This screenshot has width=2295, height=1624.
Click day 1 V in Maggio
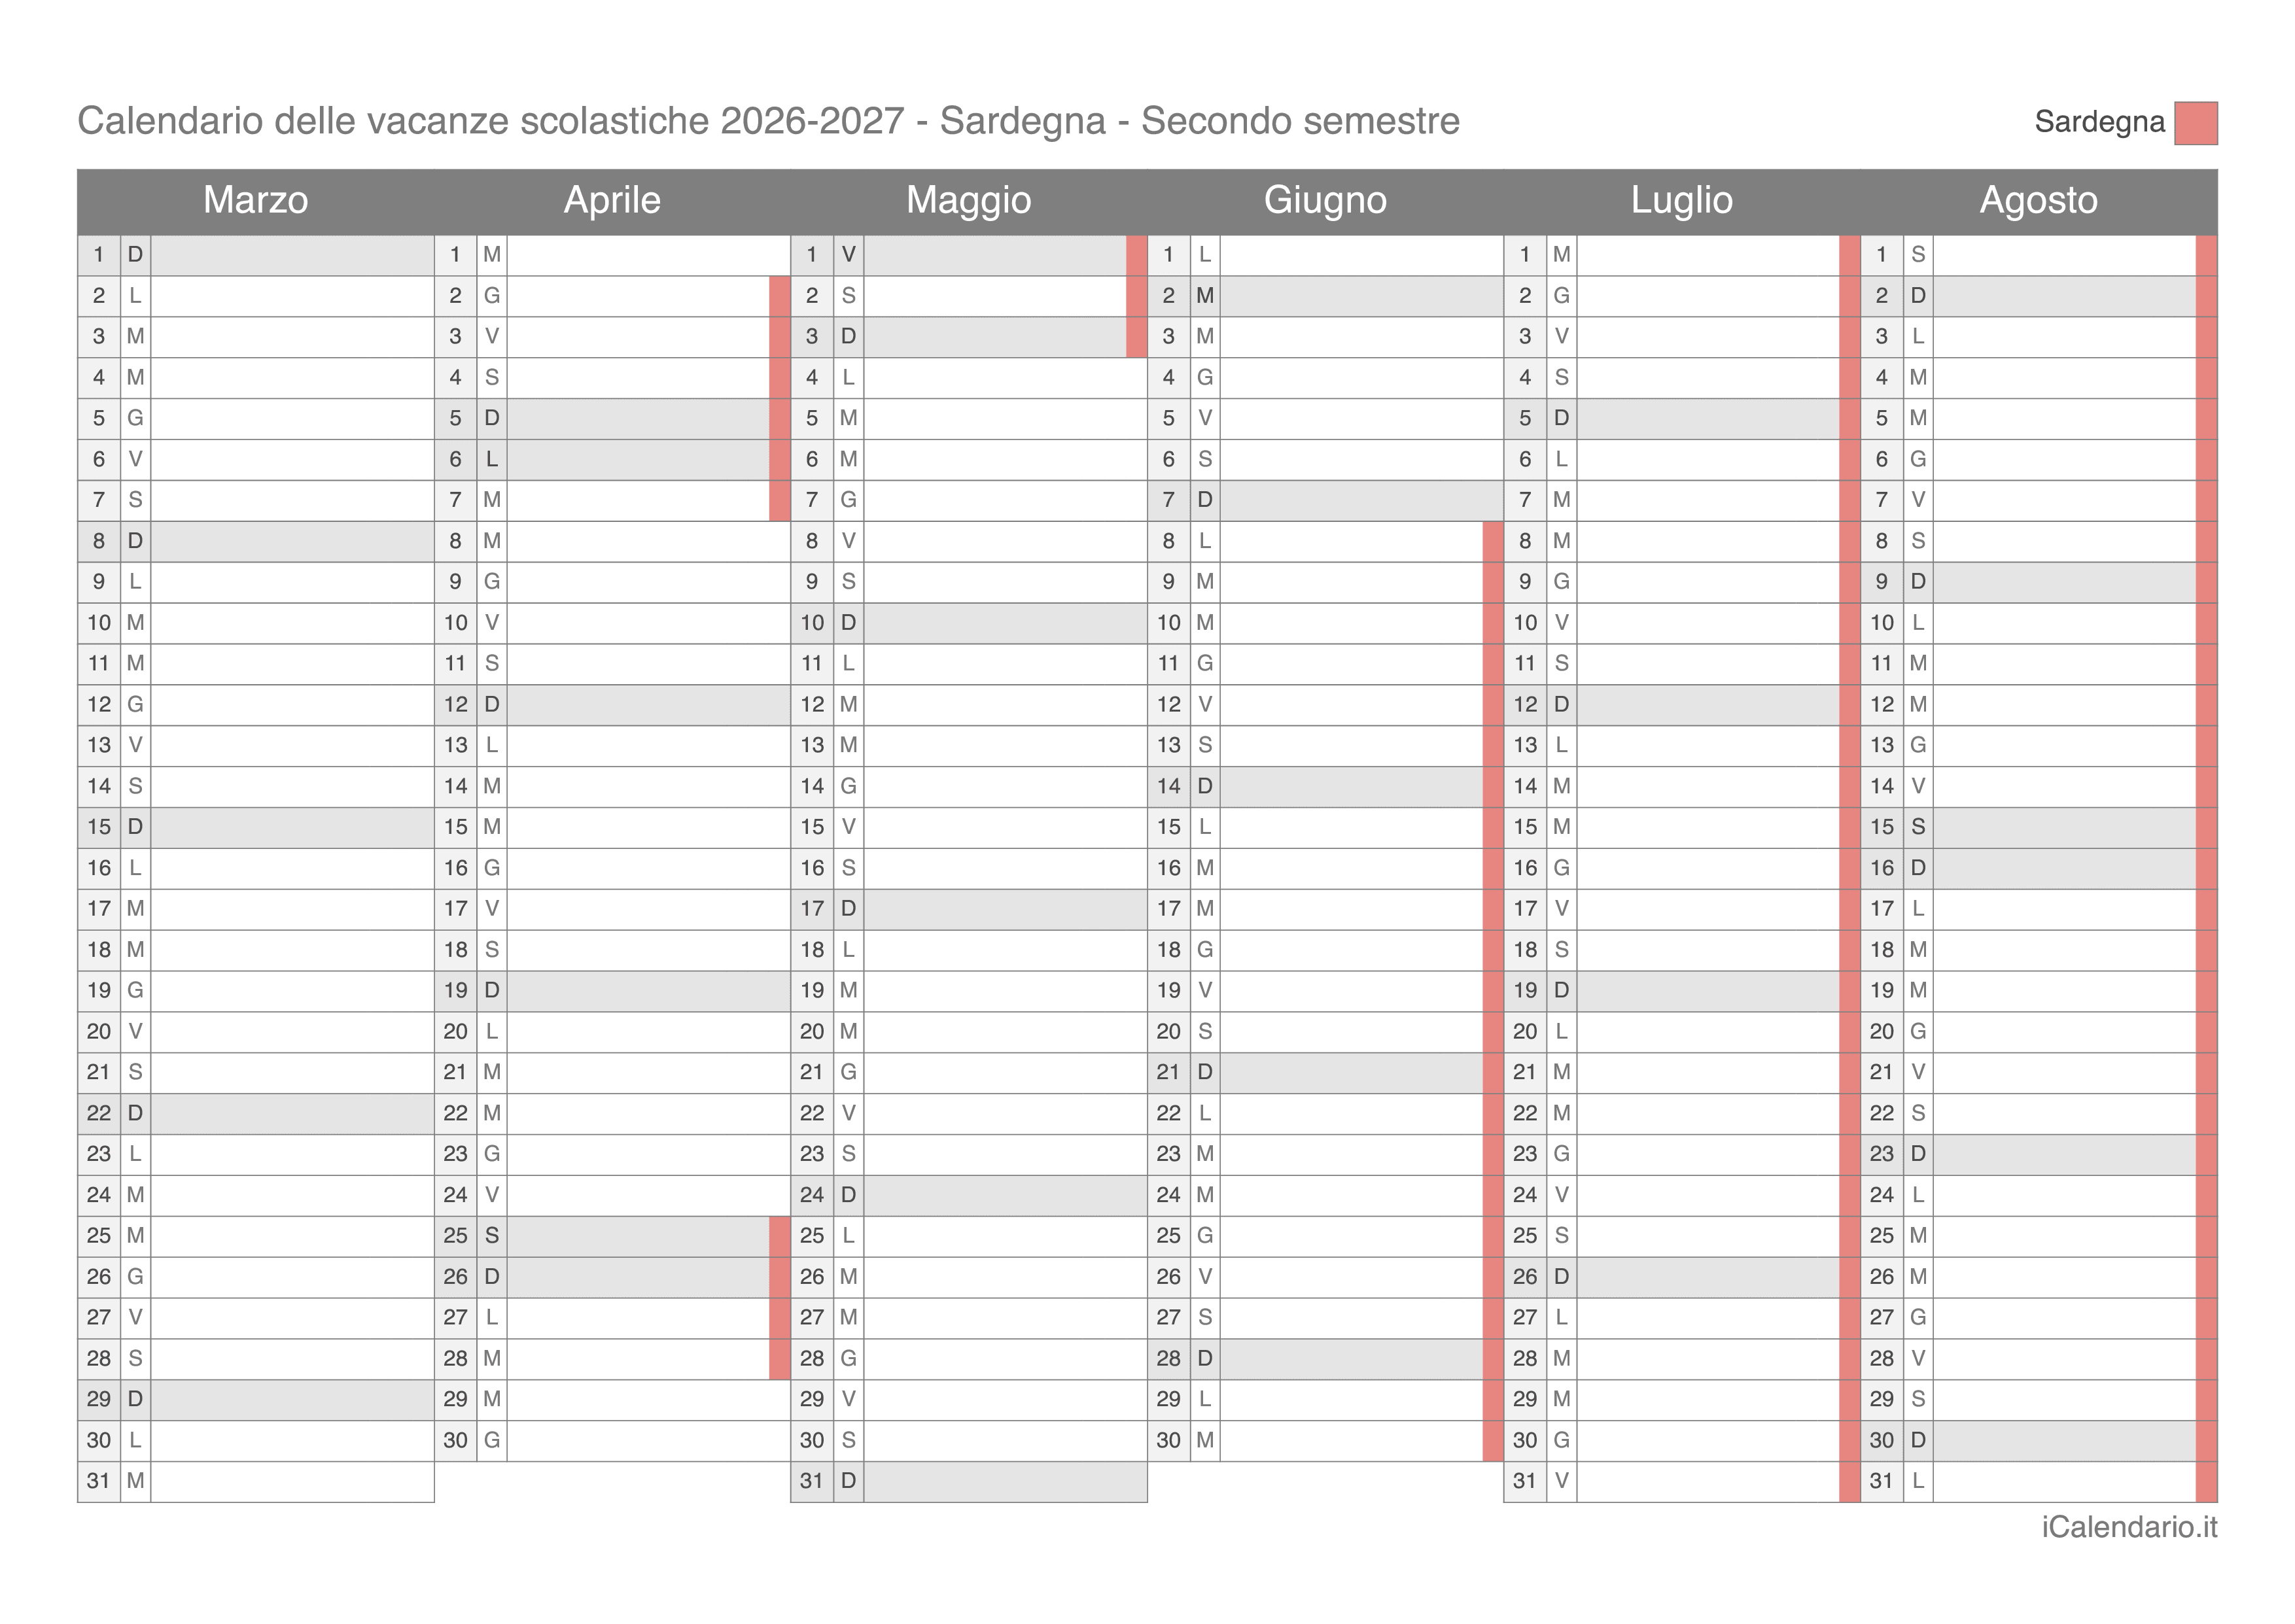(968, 255)
